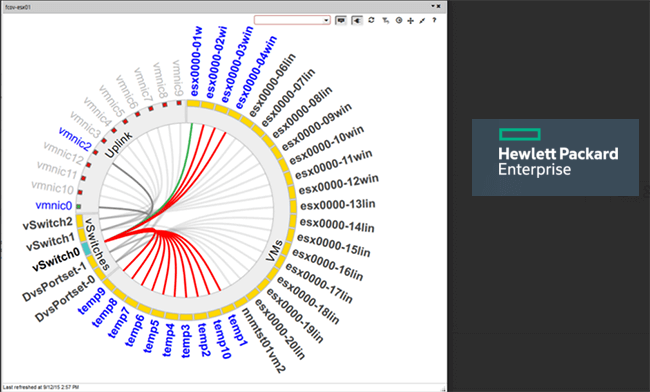Screen dimensions: 650x392
Task: Click the Uplink group label
Action: (119, 144)
